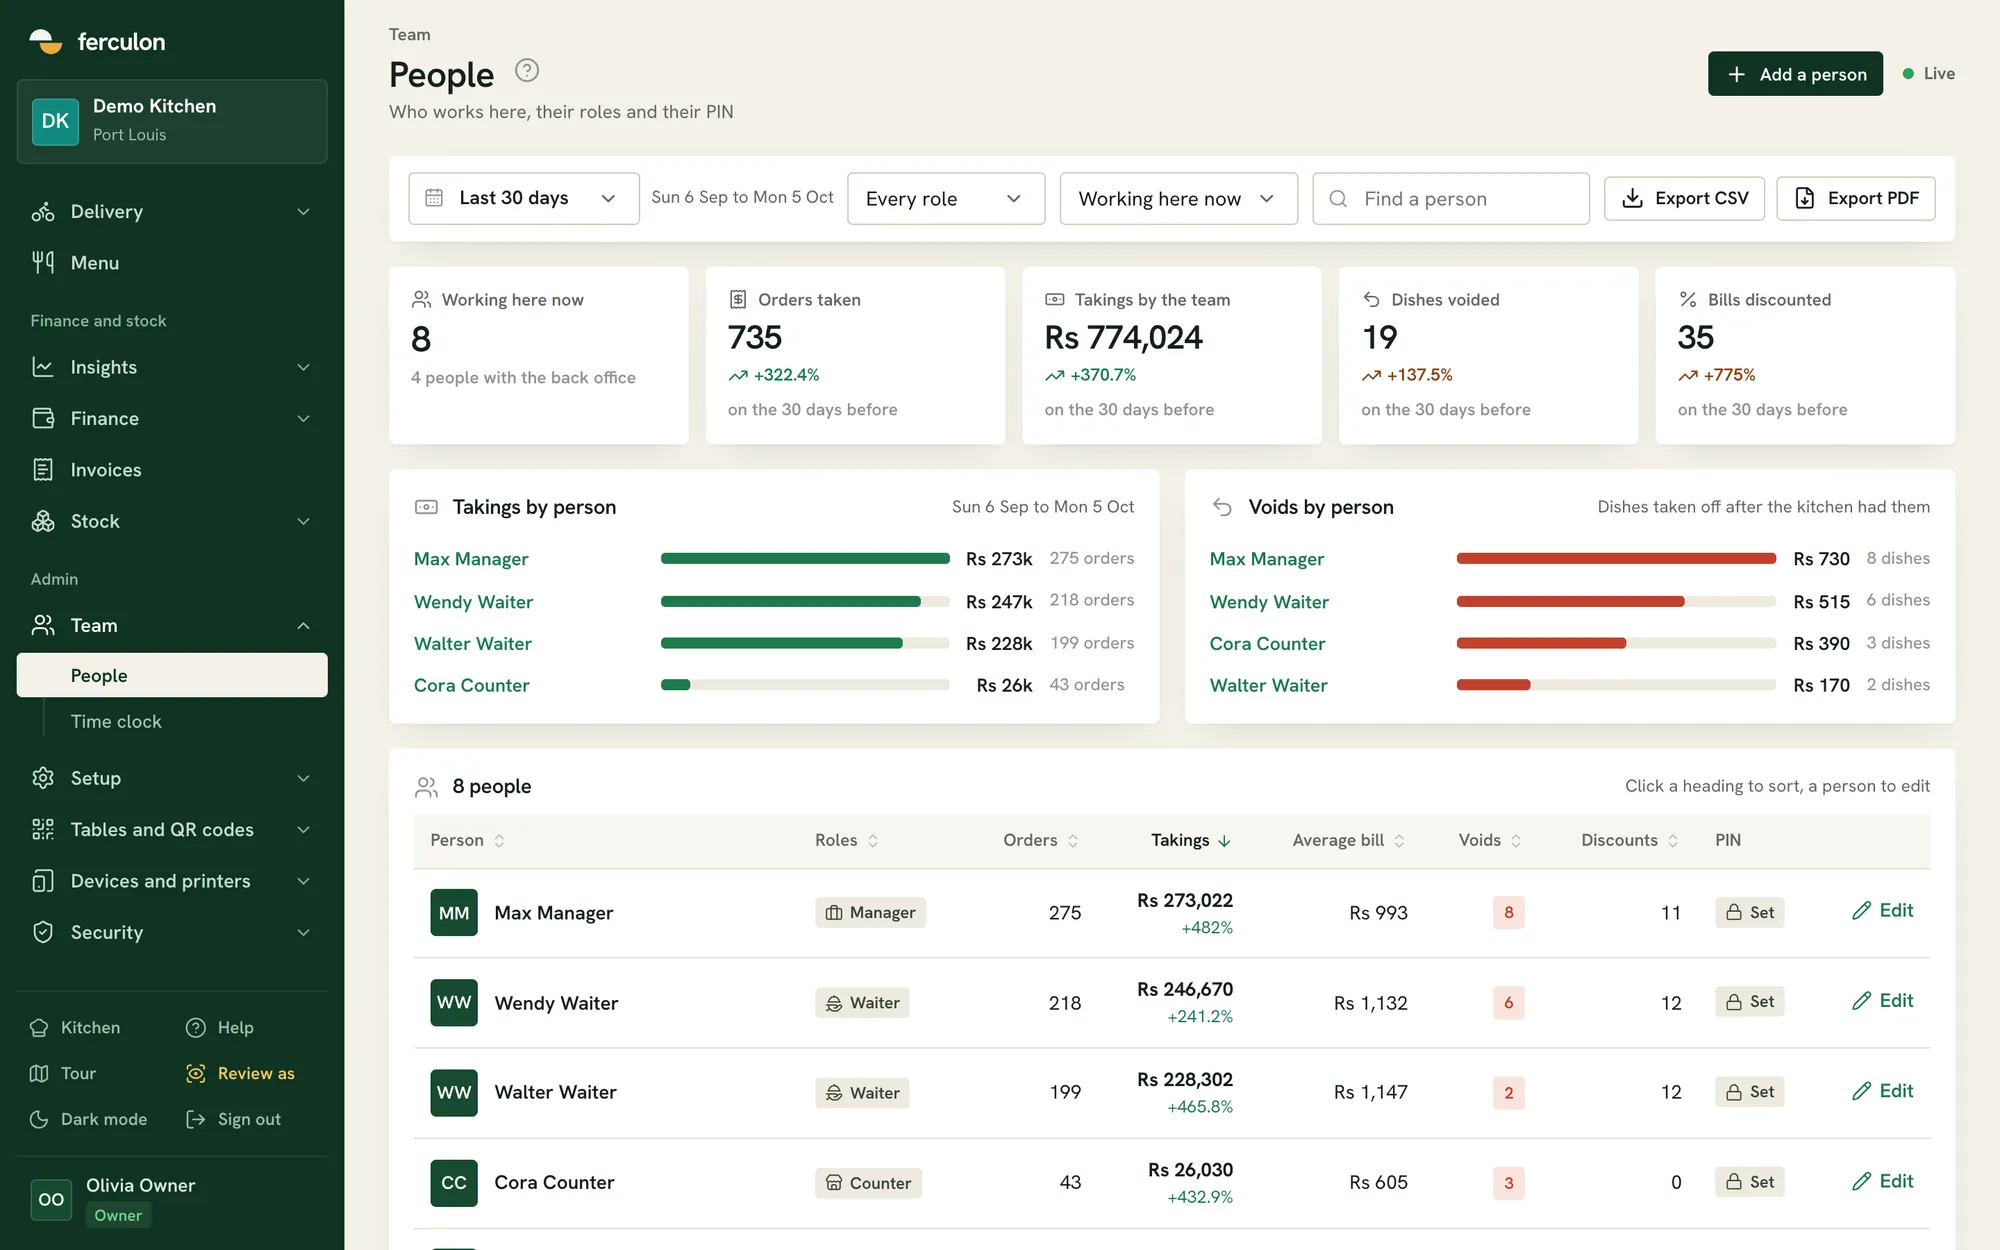2000x1250 pixels.
Task: Edit the Wendy Waiter row
Action: tap(1883, 1000)
